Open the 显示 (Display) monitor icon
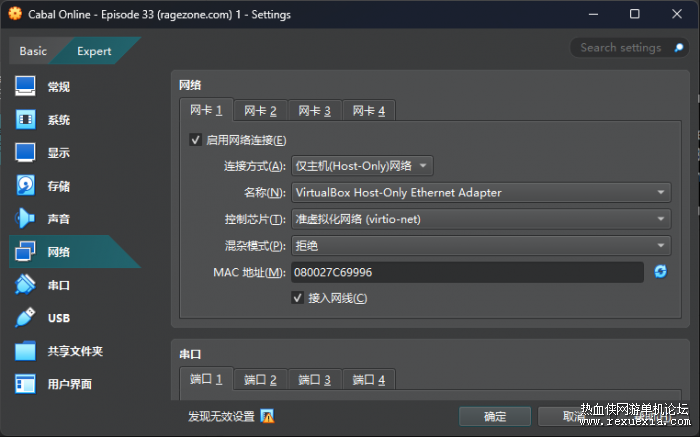 pyautogui.click(x=25, y=152)
